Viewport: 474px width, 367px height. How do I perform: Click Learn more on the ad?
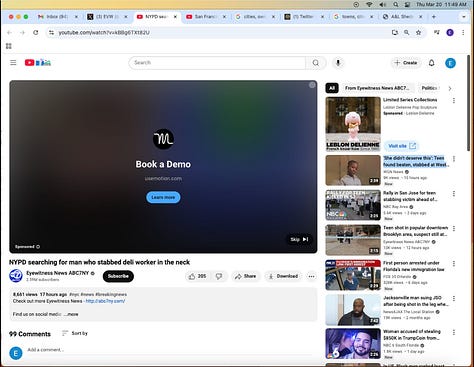click(163, 197)
